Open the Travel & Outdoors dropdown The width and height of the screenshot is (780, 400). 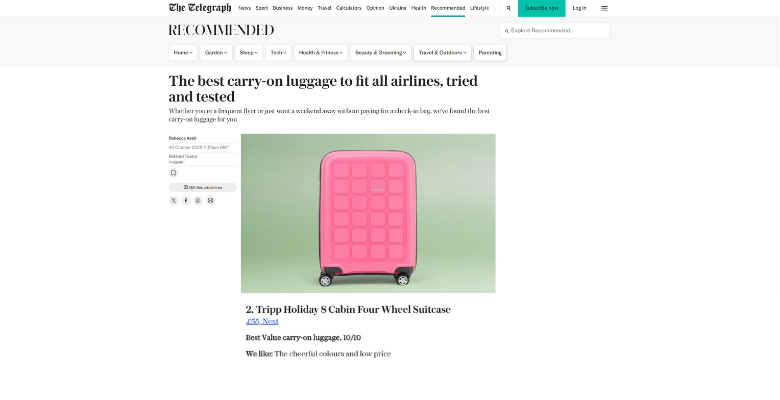click(x=441, y=52)
